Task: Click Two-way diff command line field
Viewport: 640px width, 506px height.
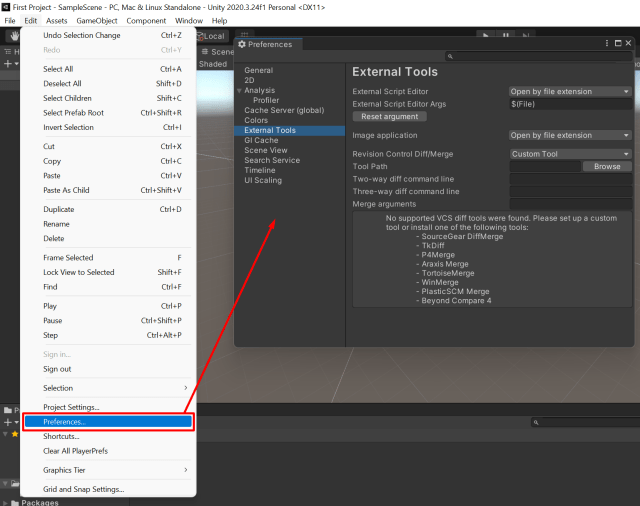Action: [x=571, y=179]
